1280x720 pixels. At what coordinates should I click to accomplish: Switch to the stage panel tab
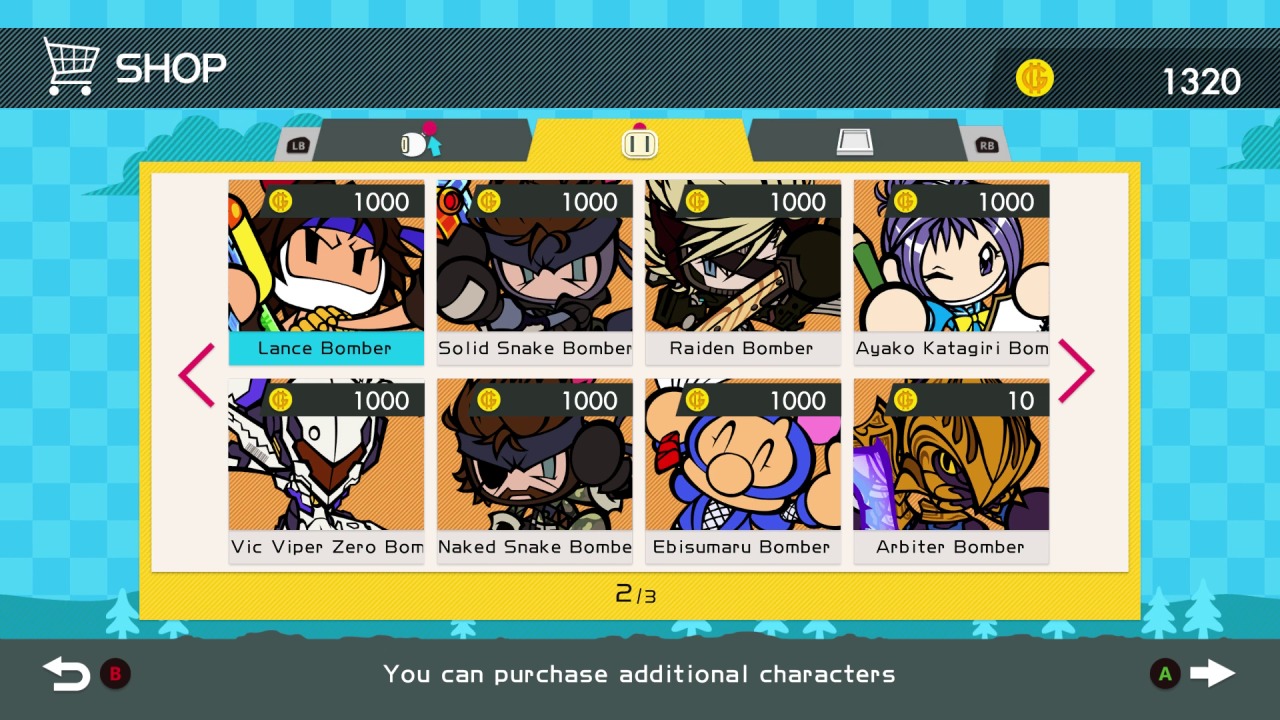point(855,143)
